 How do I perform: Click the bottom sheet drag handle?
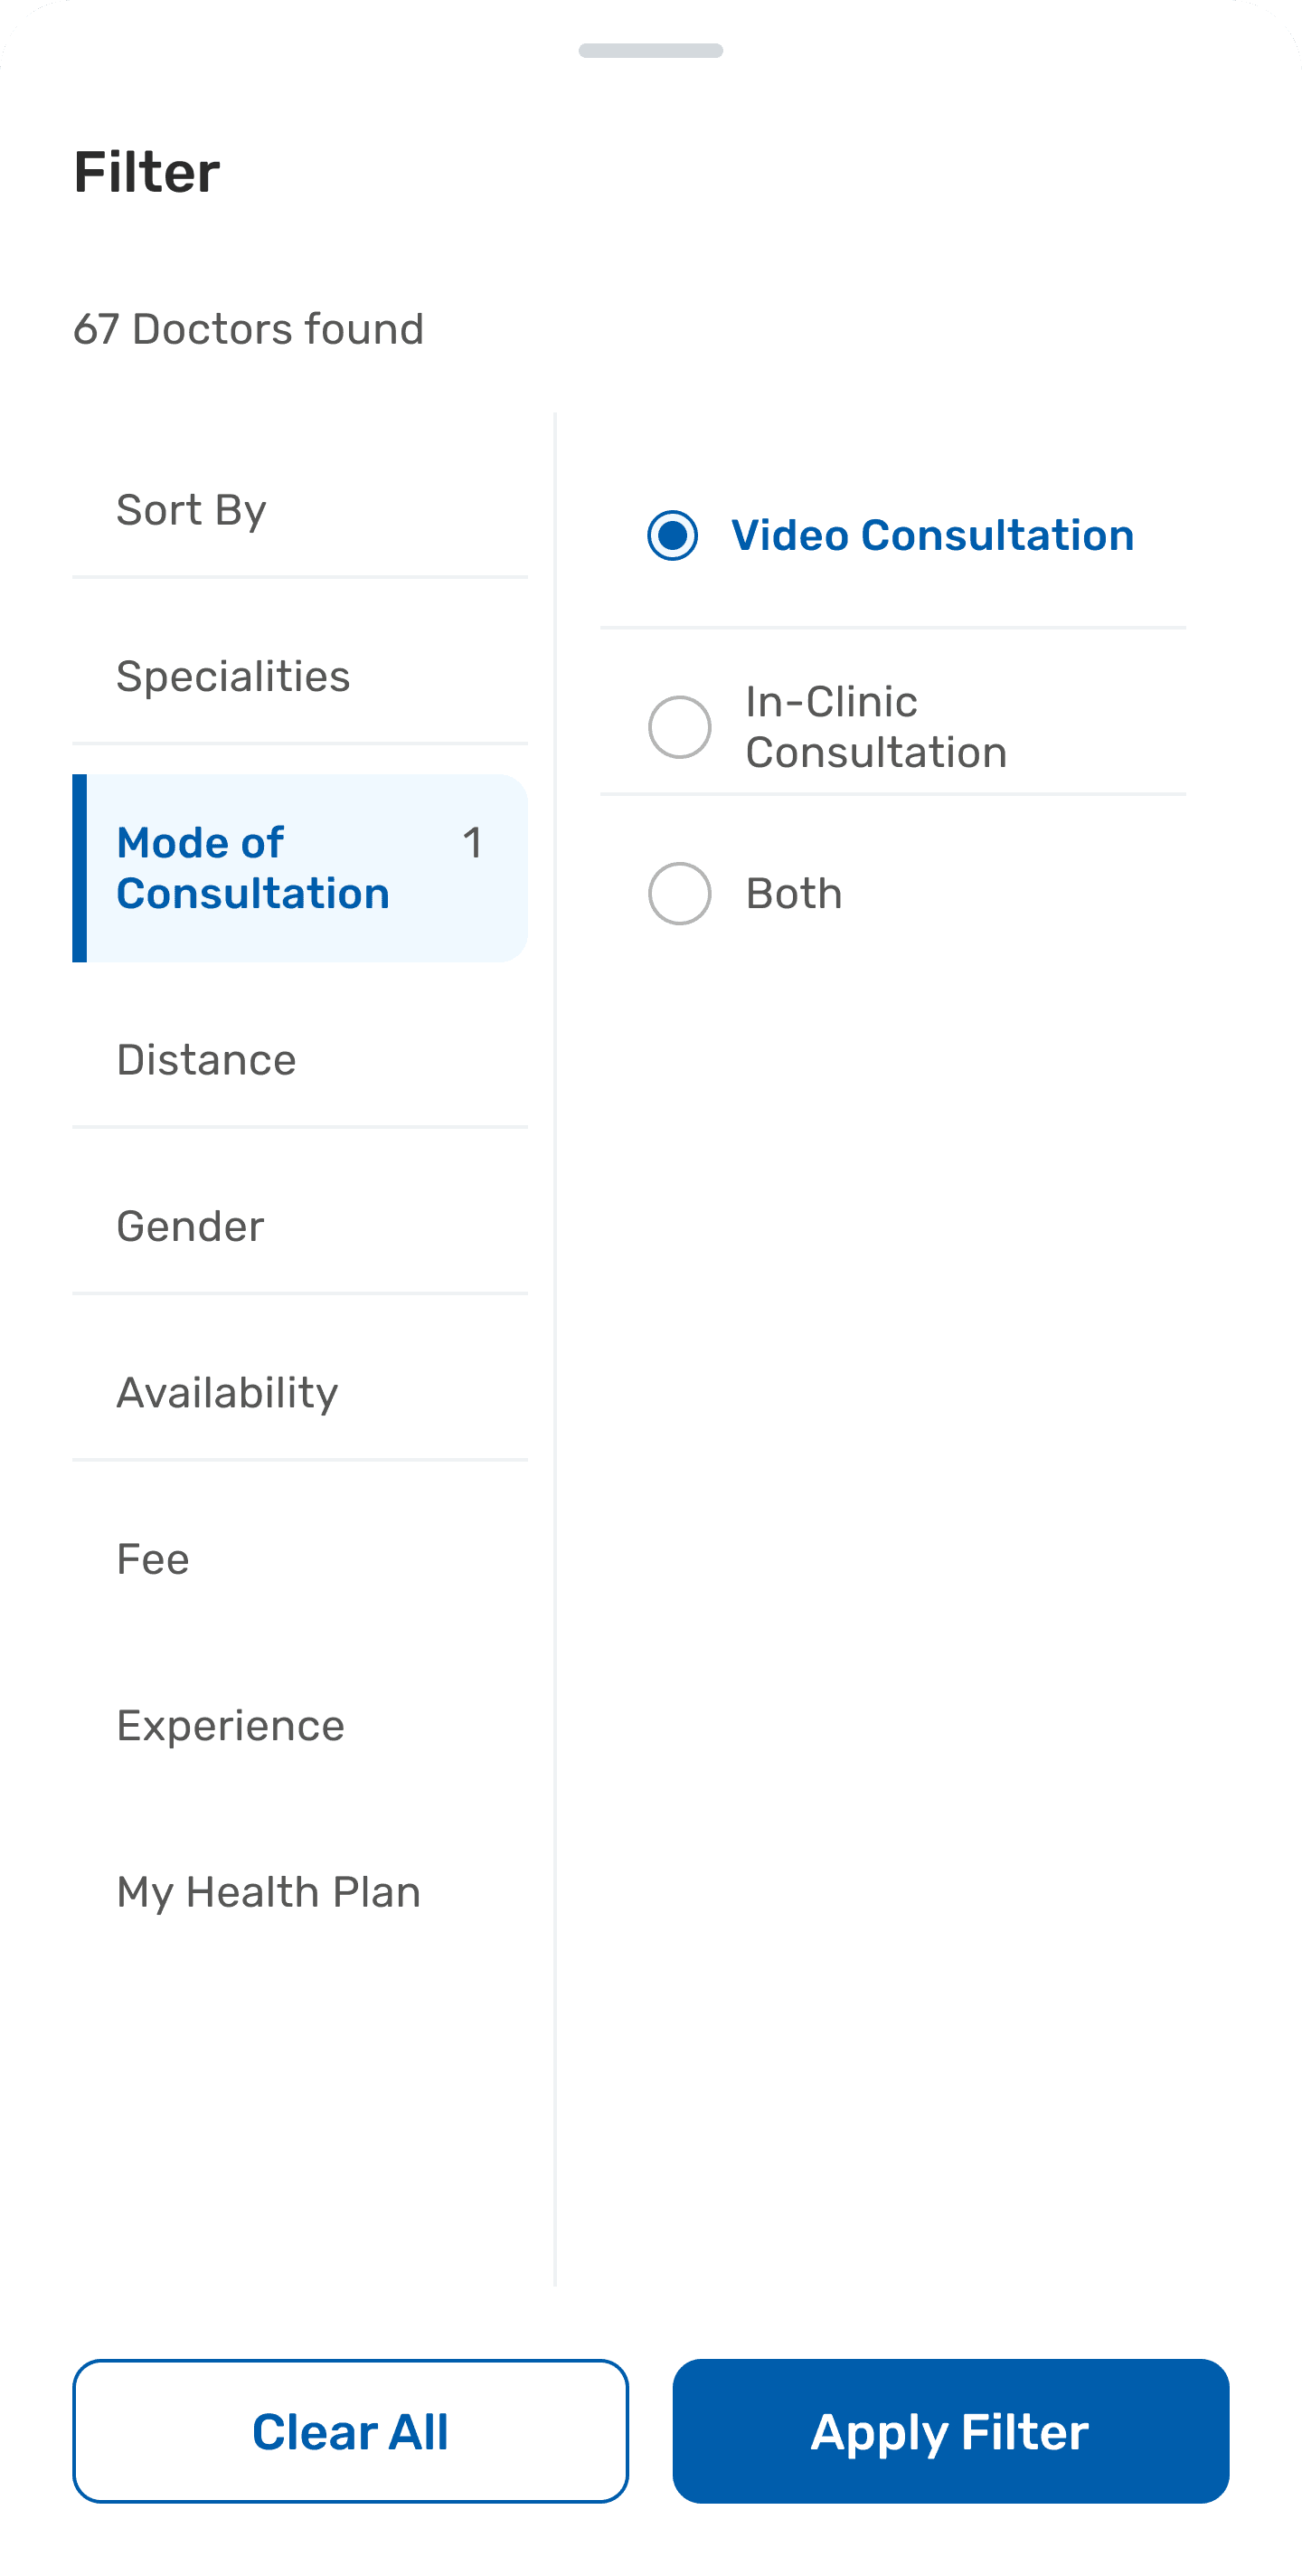click(x=651, y=51)
